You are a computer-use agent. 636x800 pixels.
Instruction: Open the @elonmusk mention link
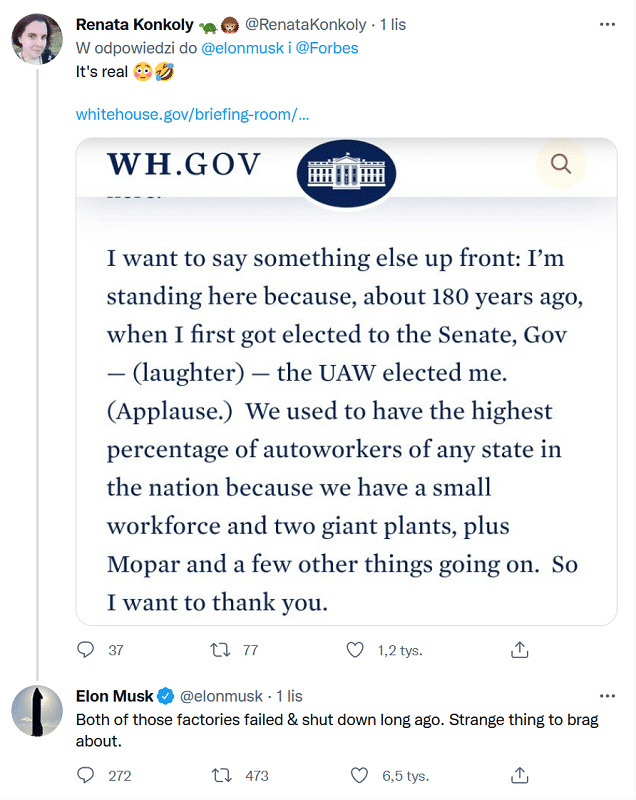(242, 48)
